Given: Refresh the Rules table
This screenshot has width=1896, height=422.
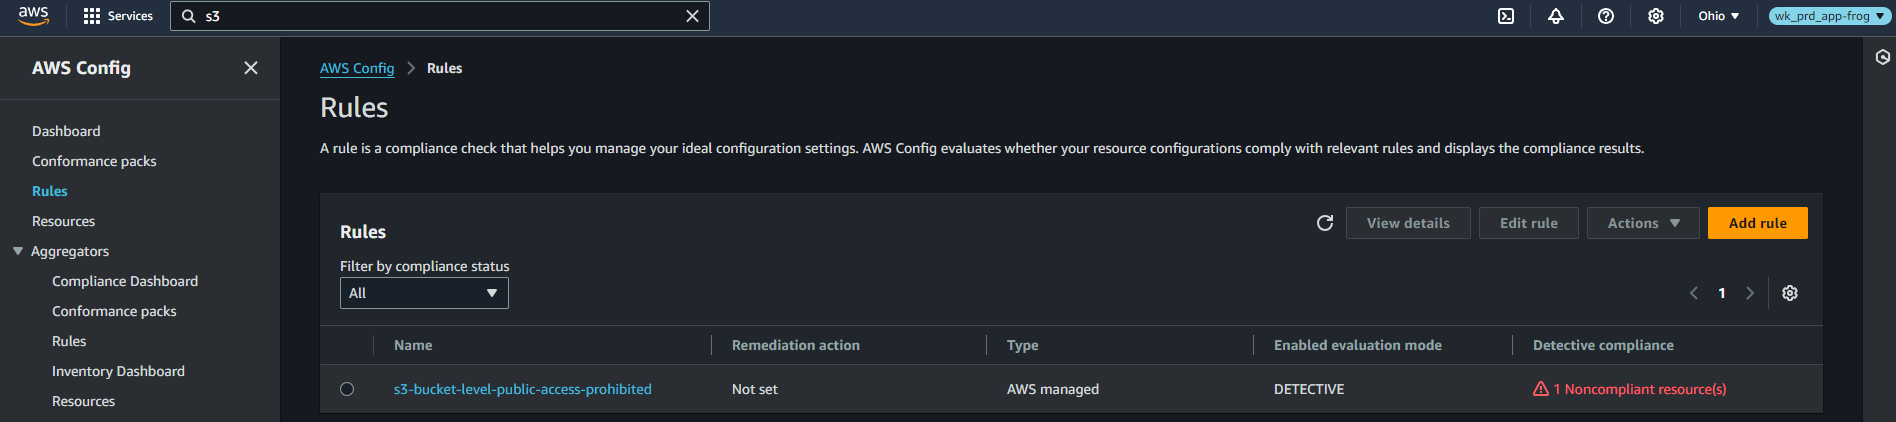Looking at the screenshot, I should pos(1325,223).
